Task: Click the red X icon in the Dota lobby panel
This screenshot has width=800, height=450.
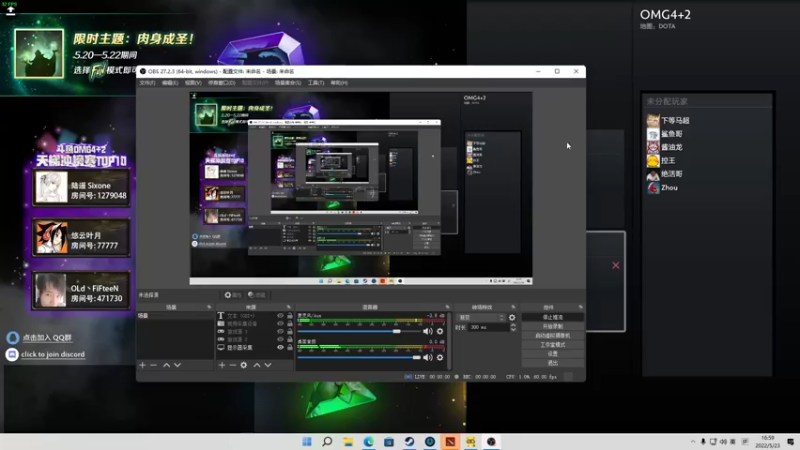Action: pos(616,265)
